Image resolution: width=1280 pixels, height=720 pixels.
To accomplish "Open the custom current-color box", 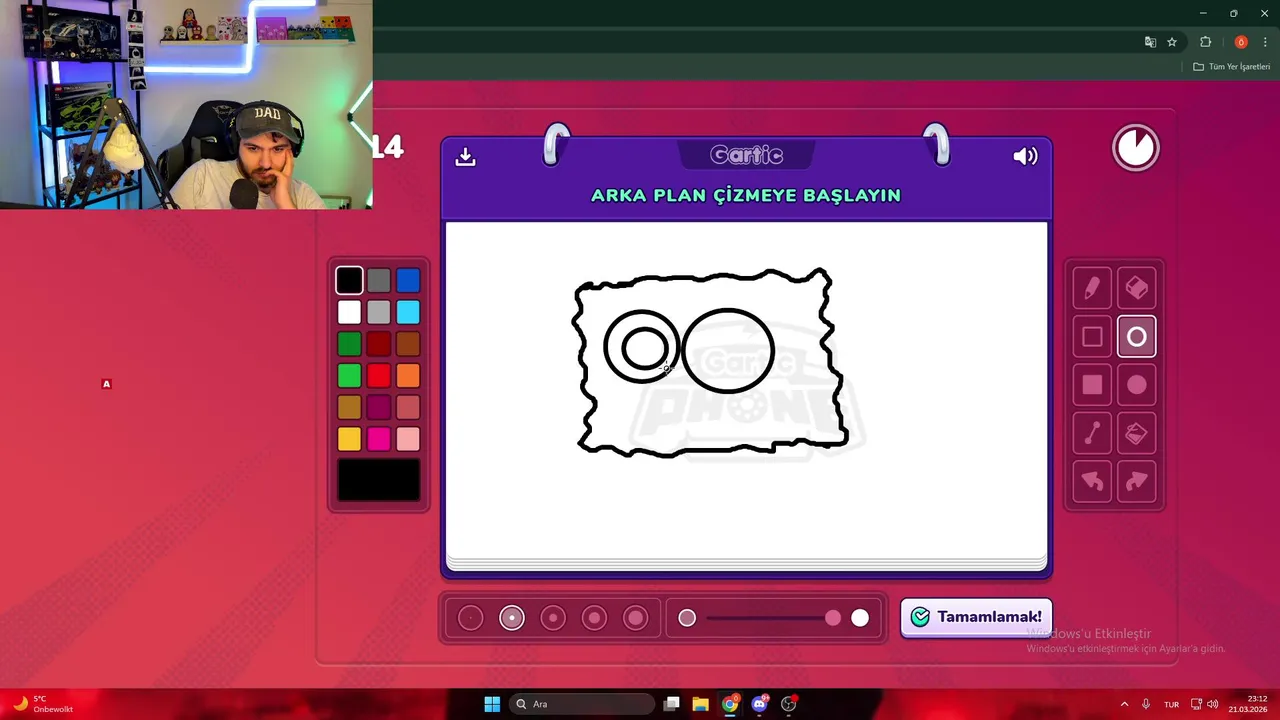I will click(378, 480).
